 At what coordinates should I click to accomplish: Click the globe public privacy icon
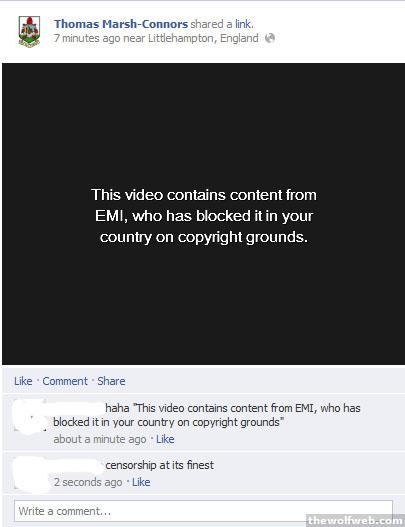pos(270,38)
